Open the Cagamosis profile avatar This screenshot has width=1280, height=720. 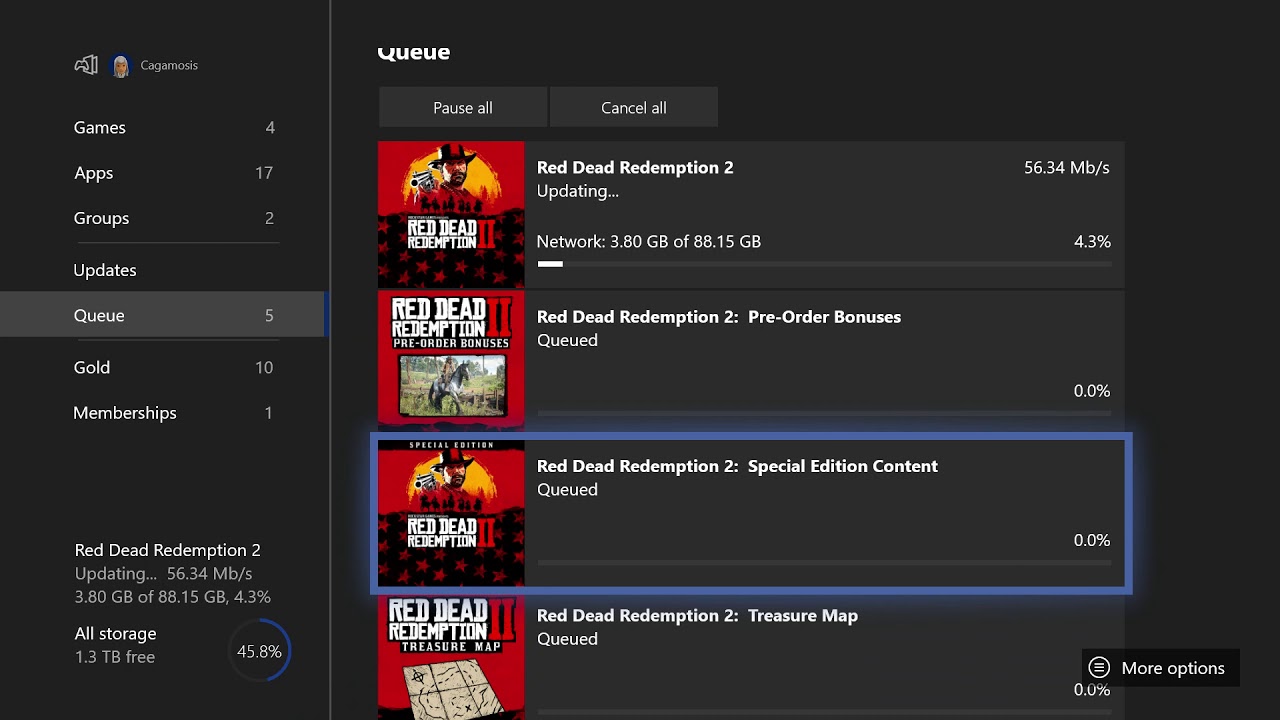coord(121,65)
